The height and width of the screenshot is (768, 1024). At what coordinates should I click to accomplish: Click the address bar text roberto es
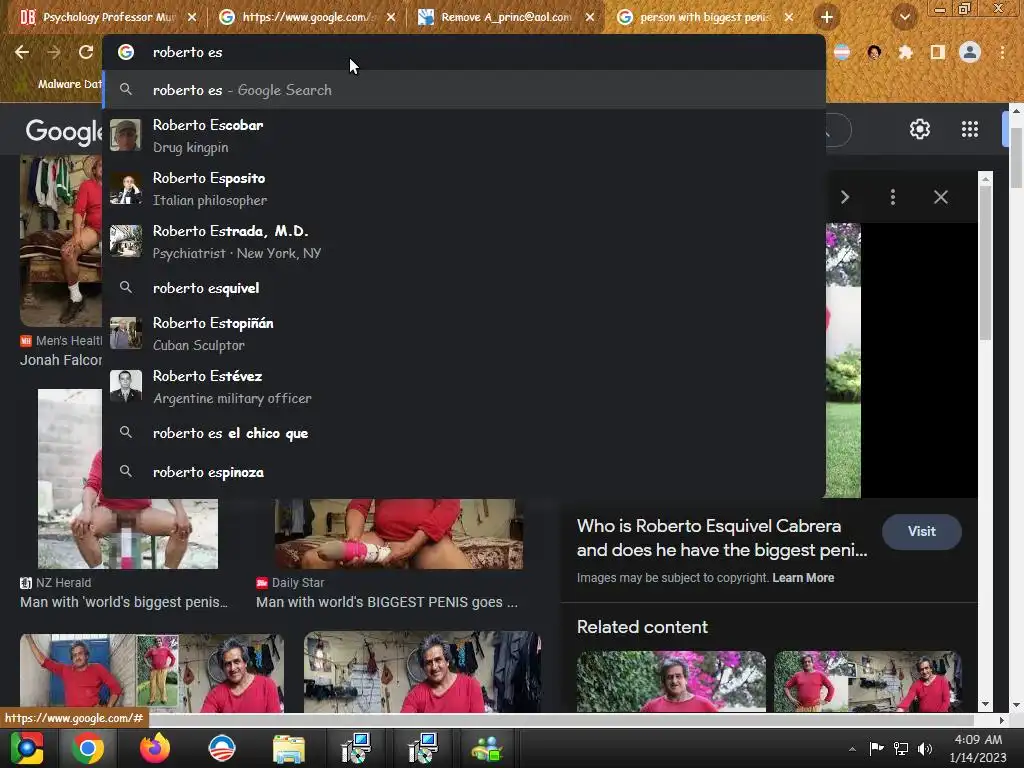click(x=187, y=52)
